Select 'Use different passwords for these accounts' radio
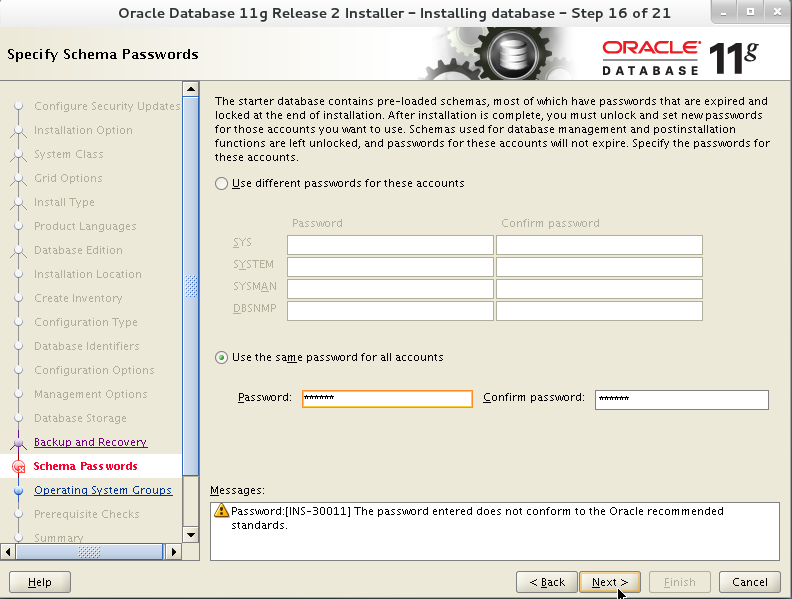The height and width of the screenshot is (599, 792). pyautogui.click(x=221, y=183)
